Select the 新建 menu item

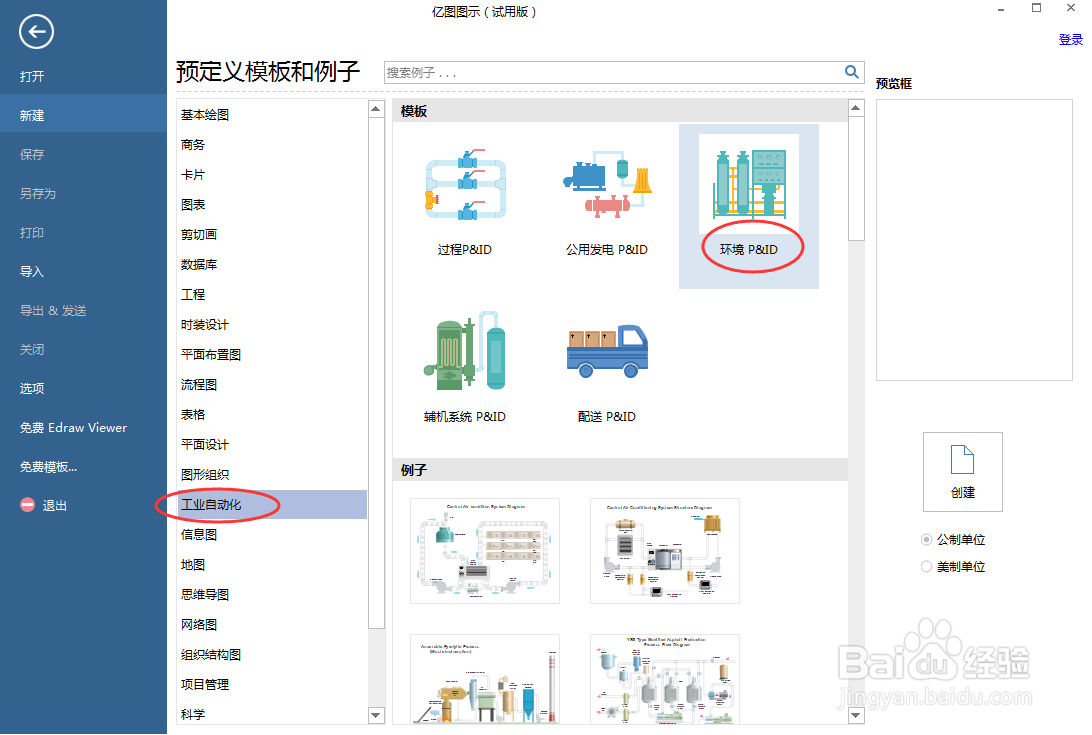tap(84, 115)
